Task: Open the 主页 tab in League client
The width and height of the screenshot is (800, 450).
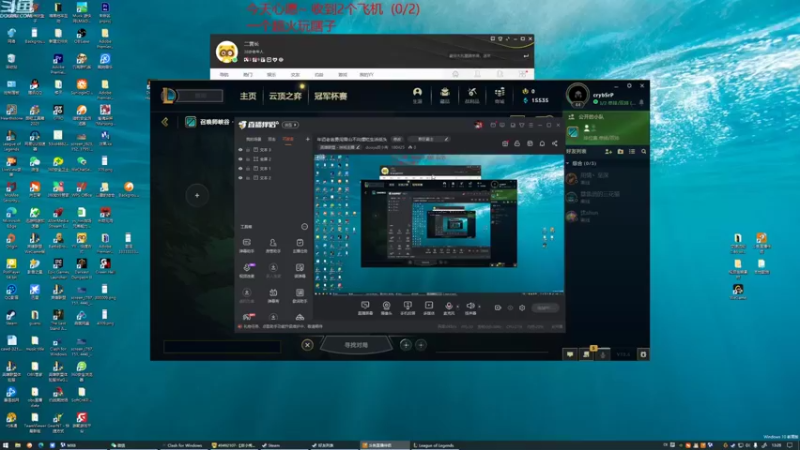Action: [248, 96]
